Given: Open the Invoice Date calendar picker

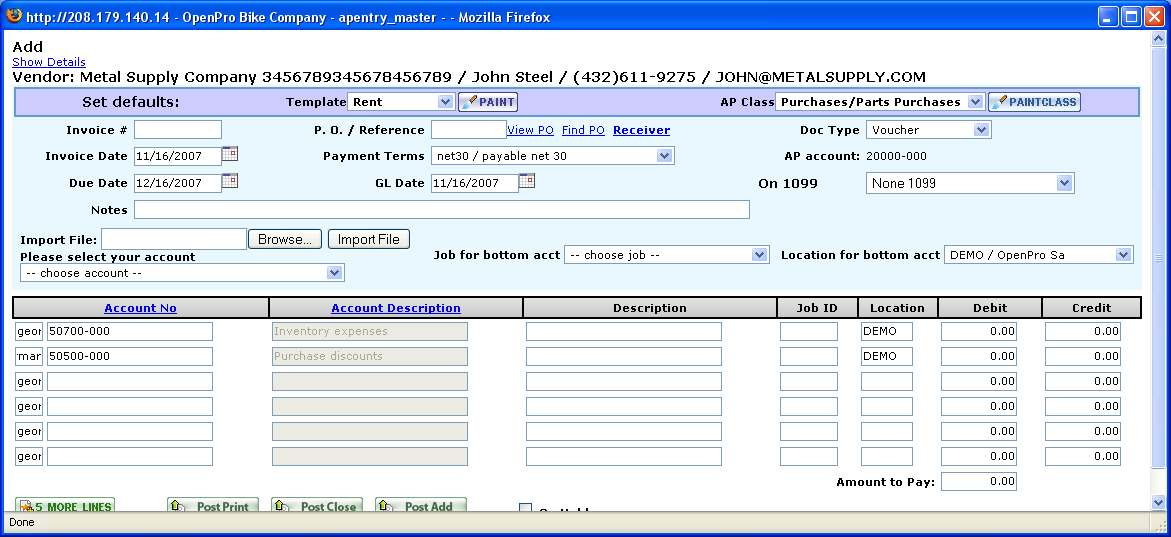Looking at the screenshot, I should 230,155.
